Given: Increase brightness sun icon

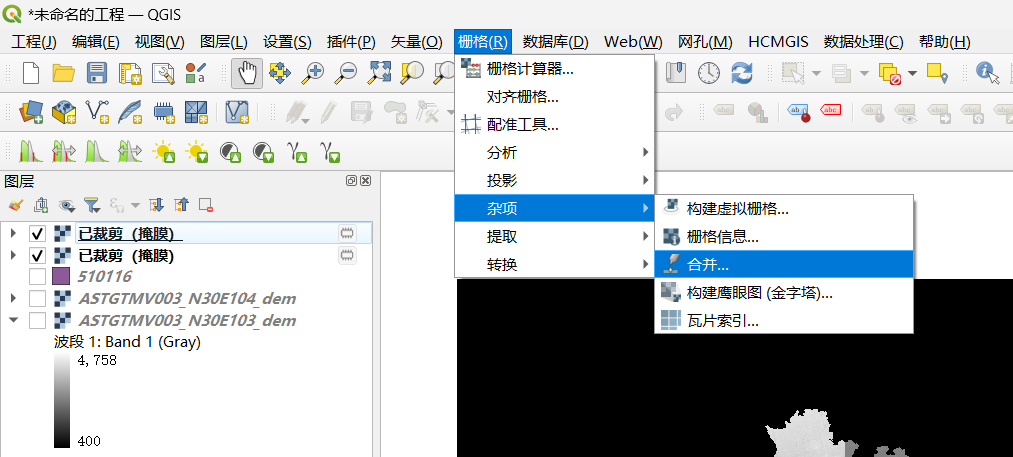Looking at the screenshot, I should coord(163,151).
